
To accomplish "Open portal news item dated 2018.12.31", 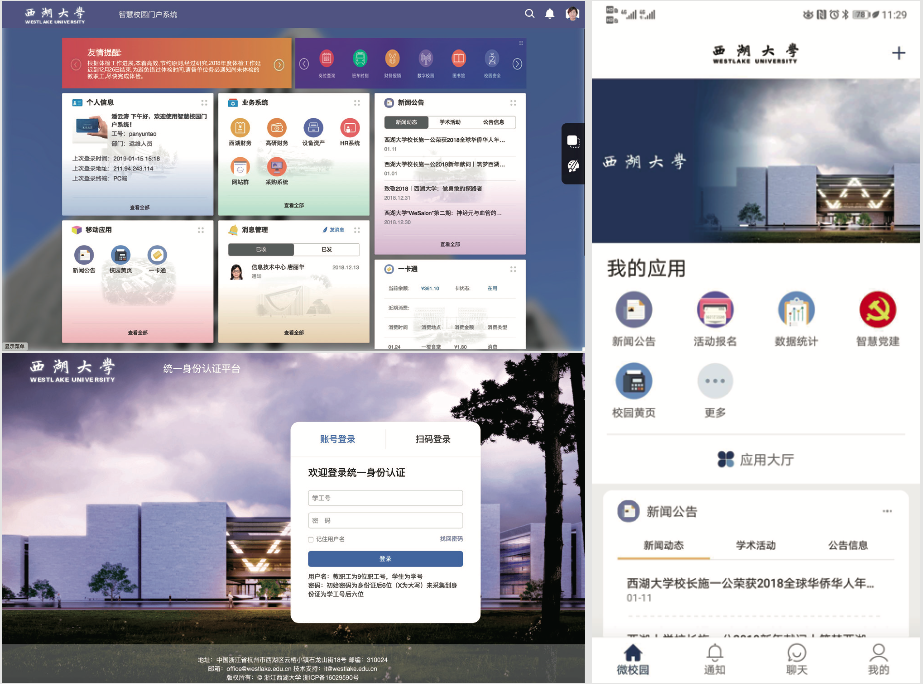I will pyautogui.click(x=449, y=192).
